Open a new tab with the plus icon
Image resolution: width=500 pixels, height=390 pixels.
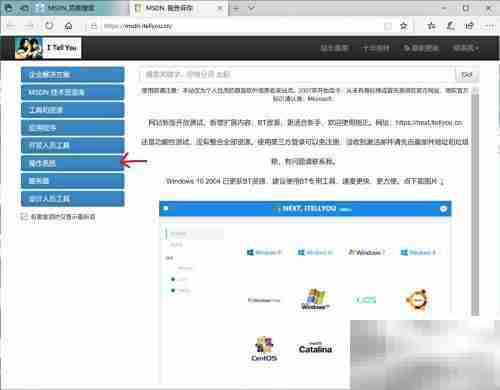(236, 8)
